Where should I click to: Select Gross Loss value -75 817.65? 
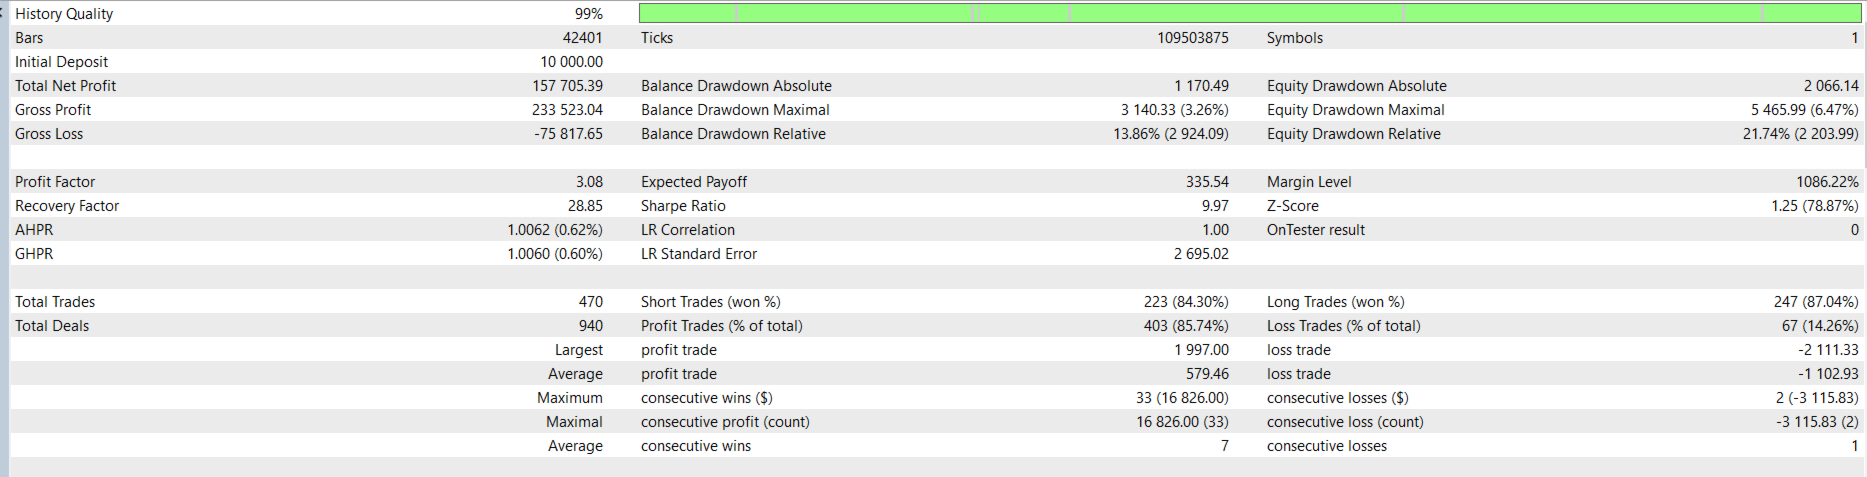569,134
